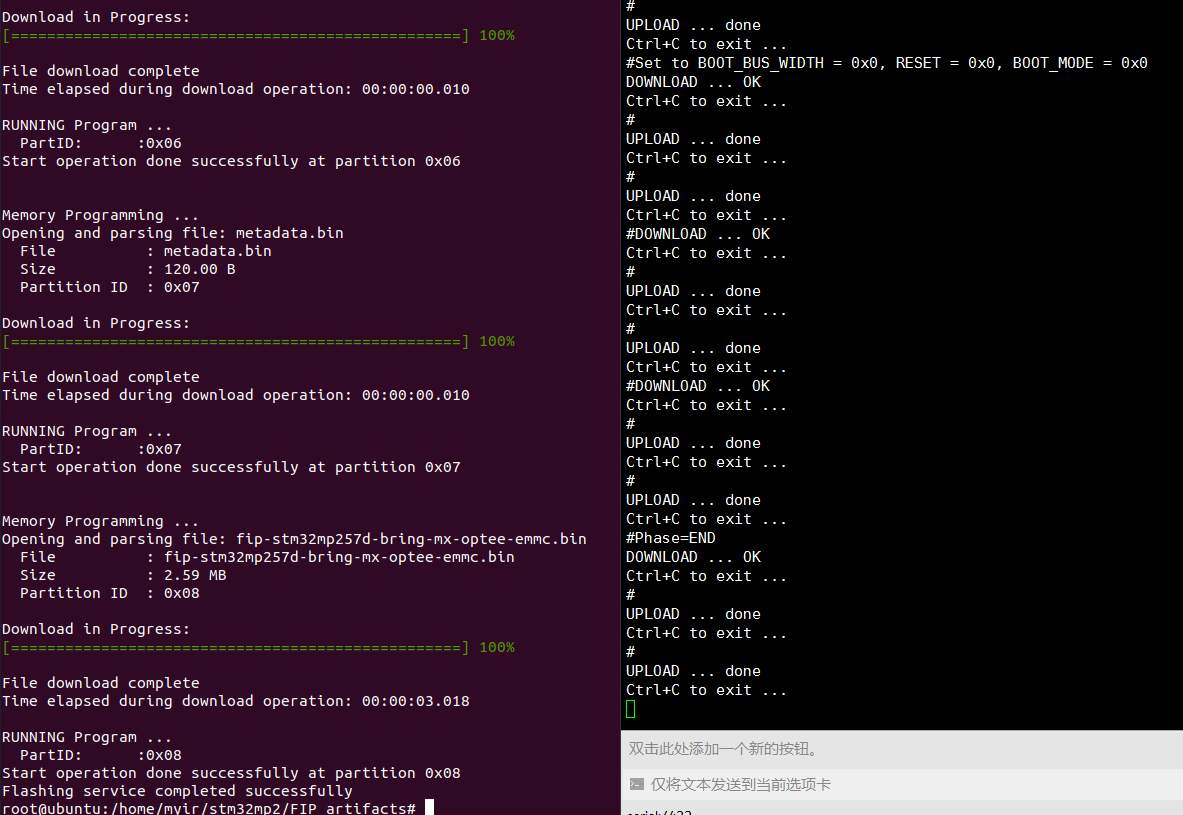Click the metadata.bin download progress bar
The height and width of the screenshot is (815, 1183).
236,341
